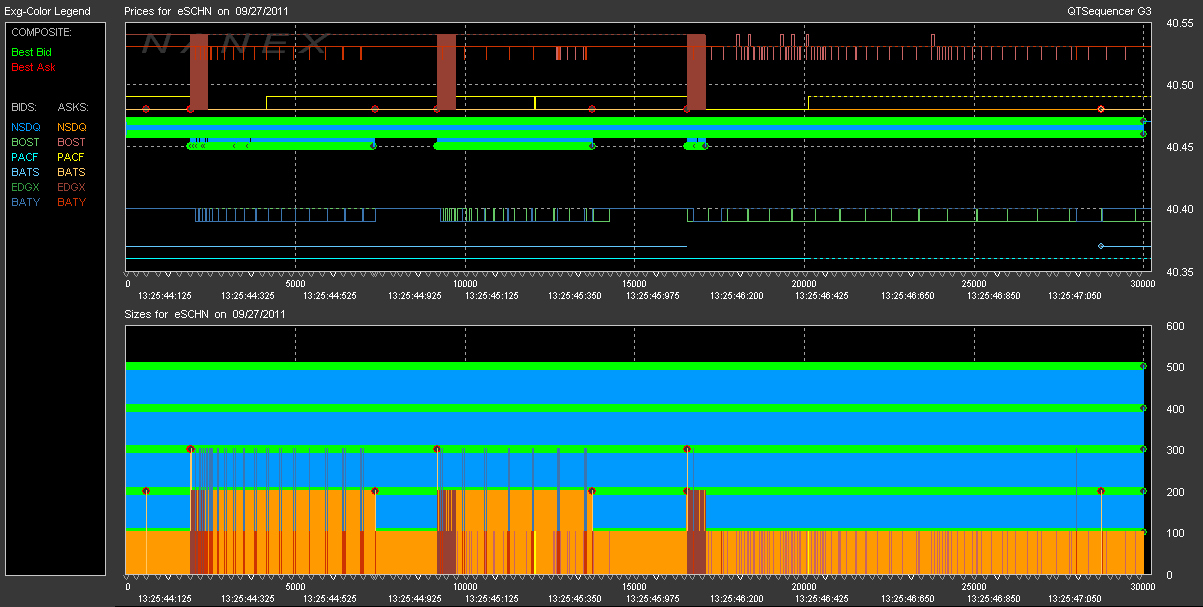
Task: Click timestamp 13:25:44:125 under the Prices chart
Action: (163, 296)
